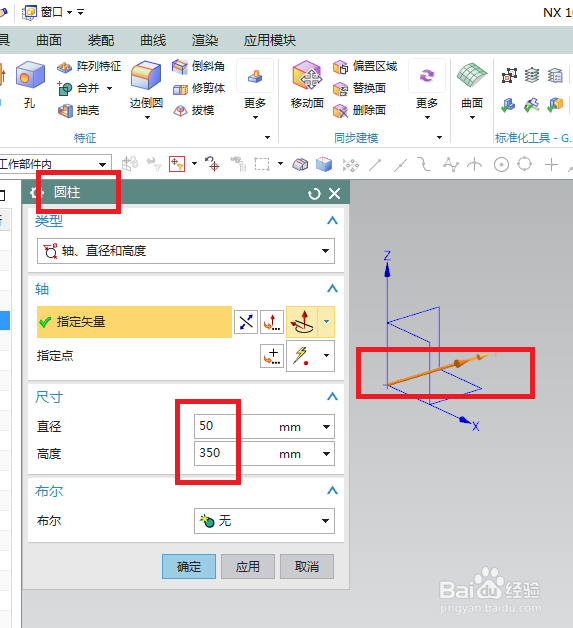Select Offset Region (偏置区域) tool
The image size is (573, 628).
click(x=365, y=66)
